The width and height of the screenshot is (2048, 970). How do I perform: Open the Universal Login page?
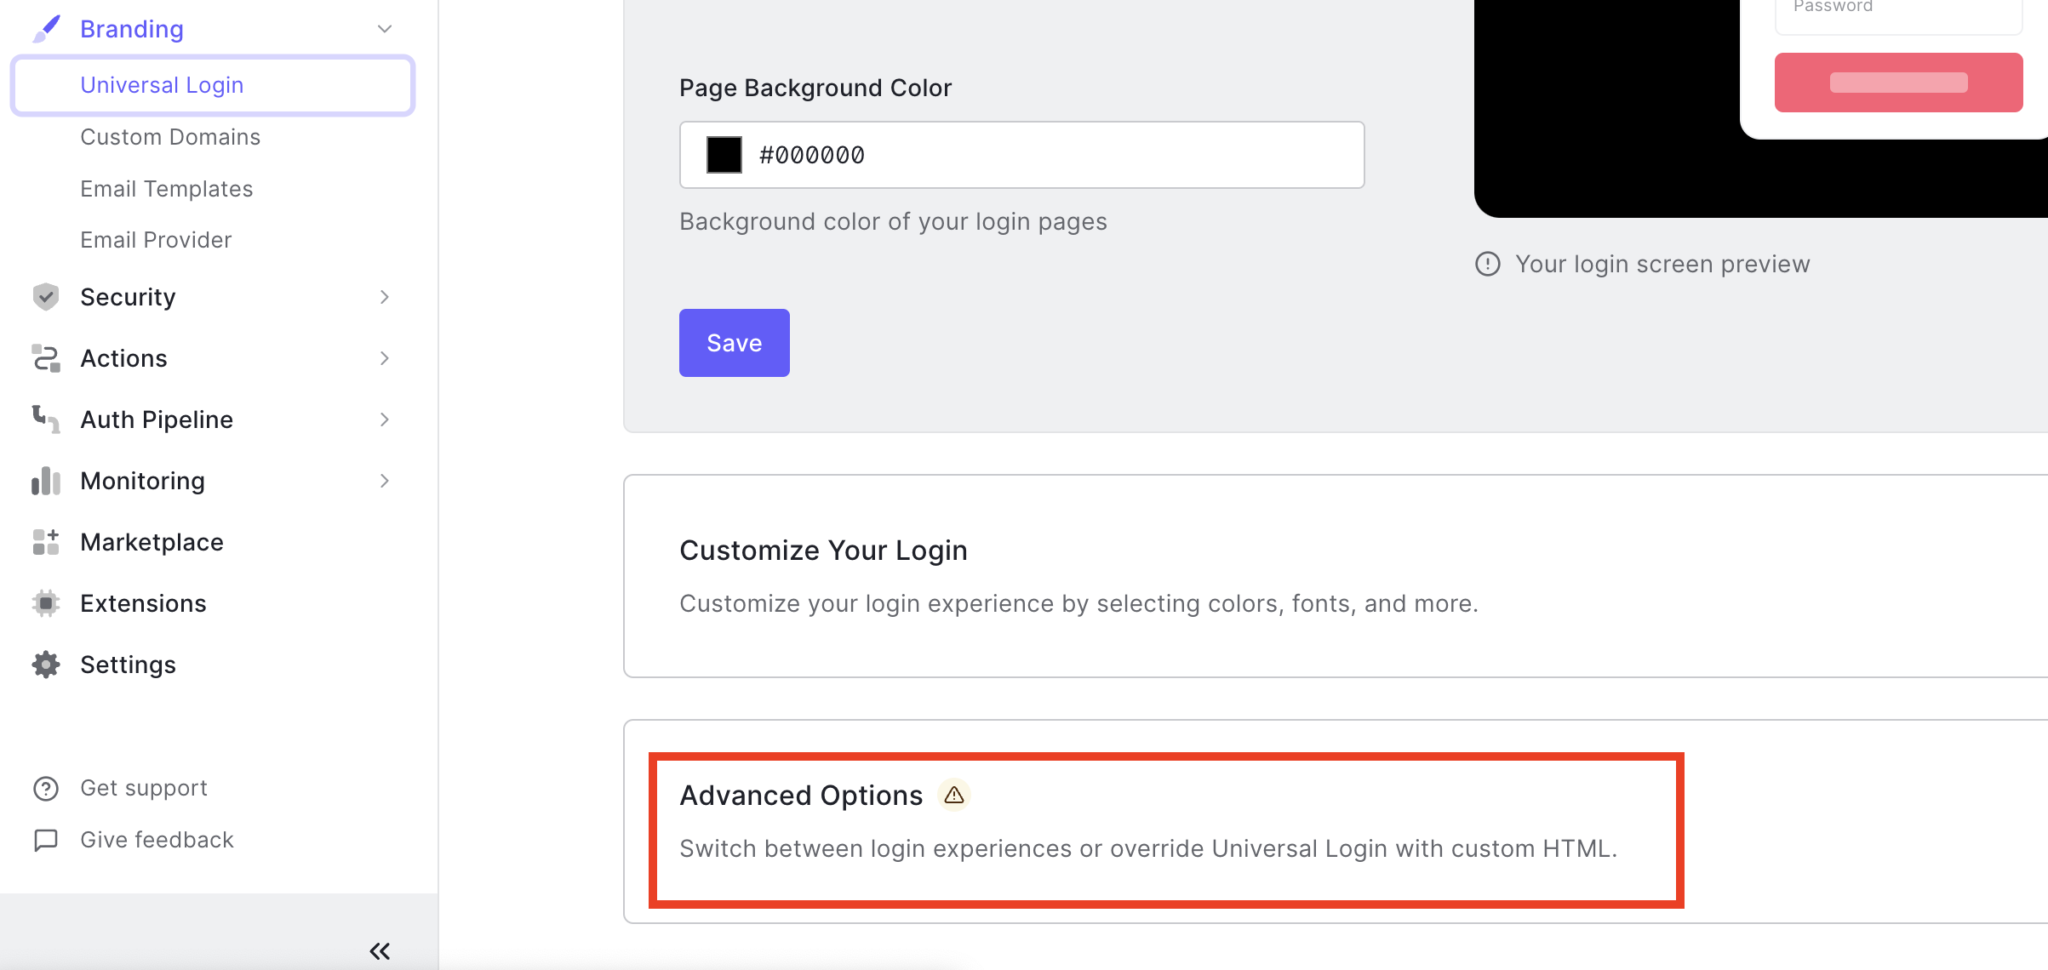point(161,84)
